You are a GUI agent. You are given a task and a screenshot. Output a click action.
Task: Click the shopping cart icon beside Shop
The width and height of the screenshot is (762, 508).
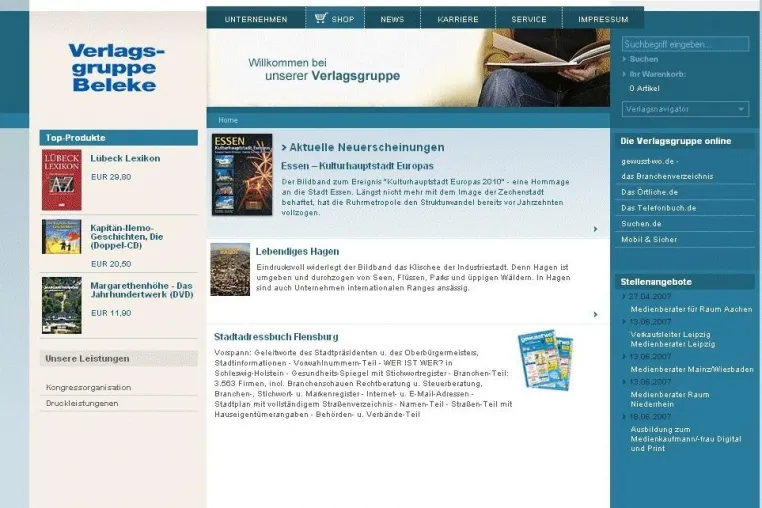click(321, 18)
